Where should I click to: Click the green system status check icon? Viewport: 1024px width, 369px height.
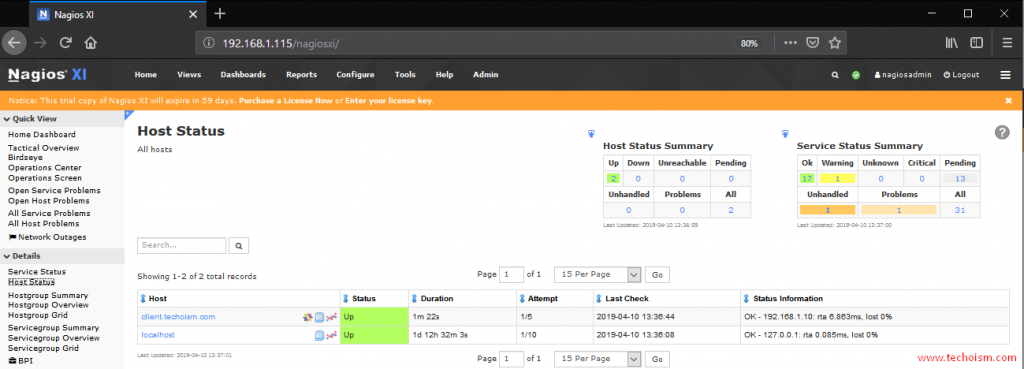point(856,75)
